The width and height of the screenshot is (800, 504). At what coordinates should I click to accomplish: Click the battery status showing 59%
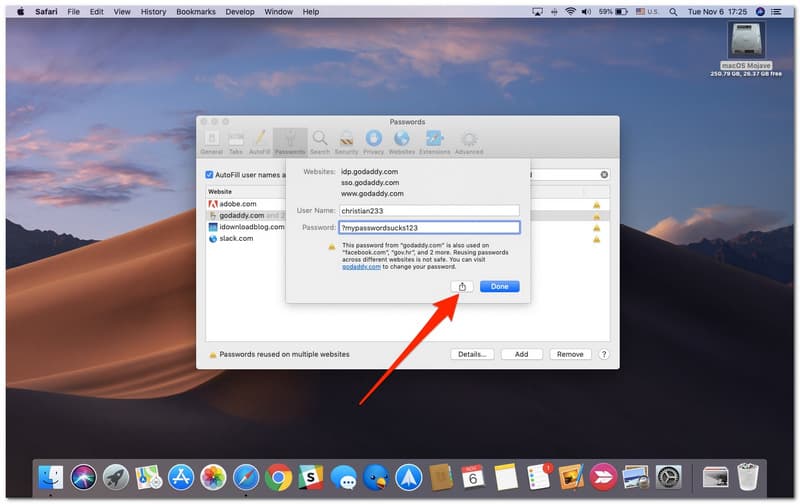point(613,11)
